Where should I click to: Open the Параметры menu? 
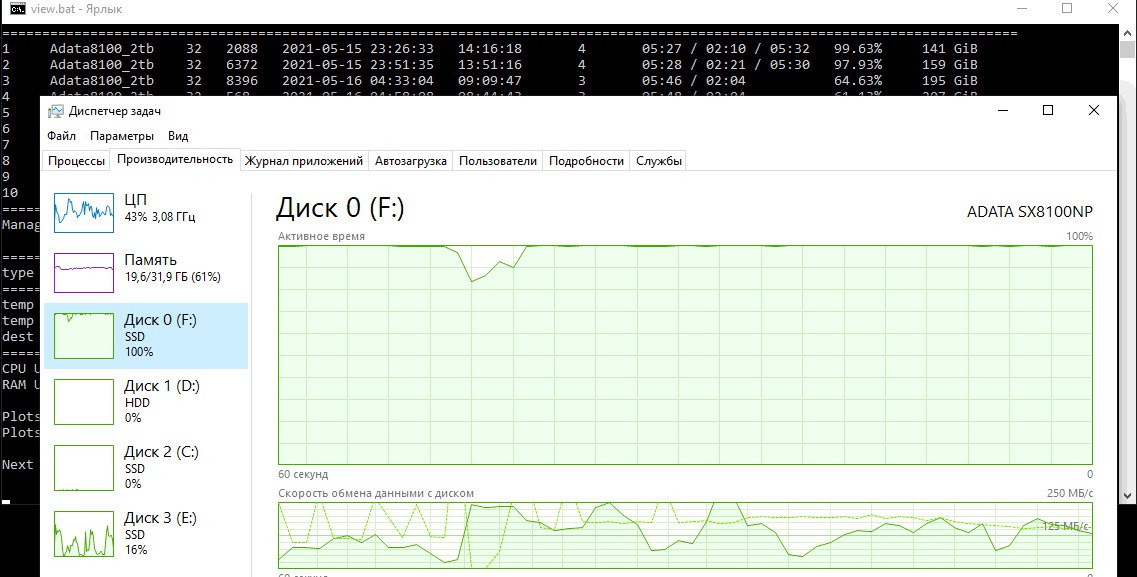(x=122, y=136)
